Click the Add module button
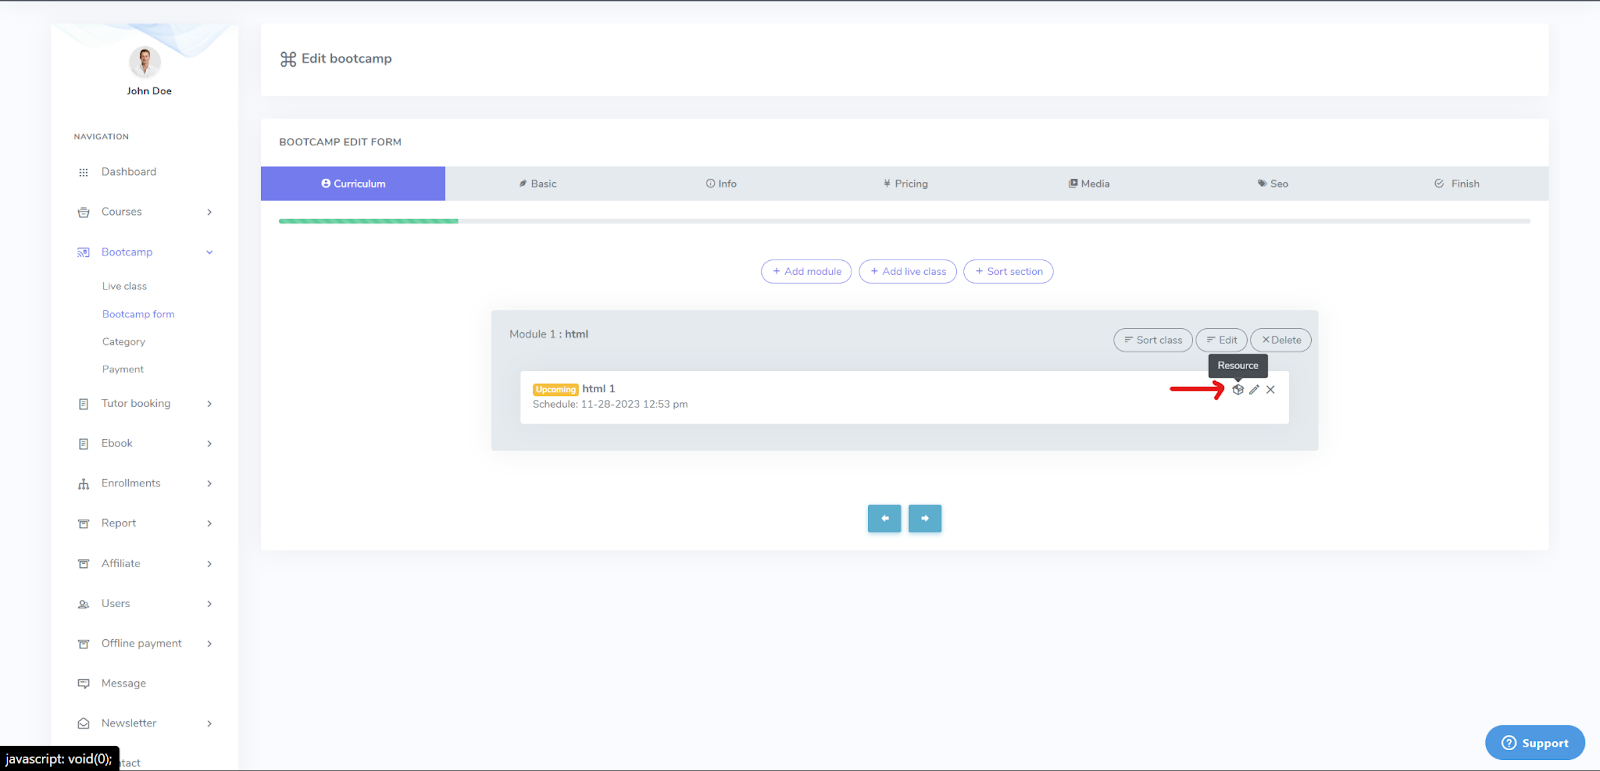1600x771 pixels. tap(806, 272)
